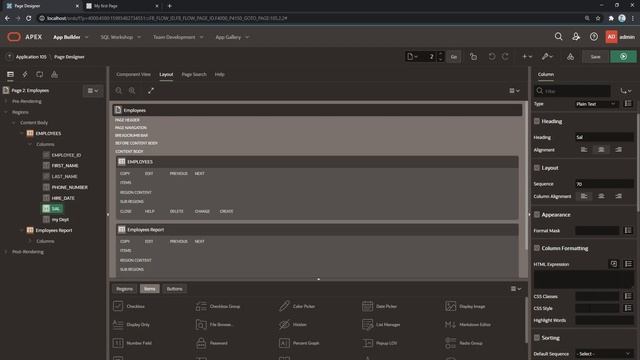Switch to the Rendering tree icon
The height and width of the screenshot is (360, 640).
10,74
